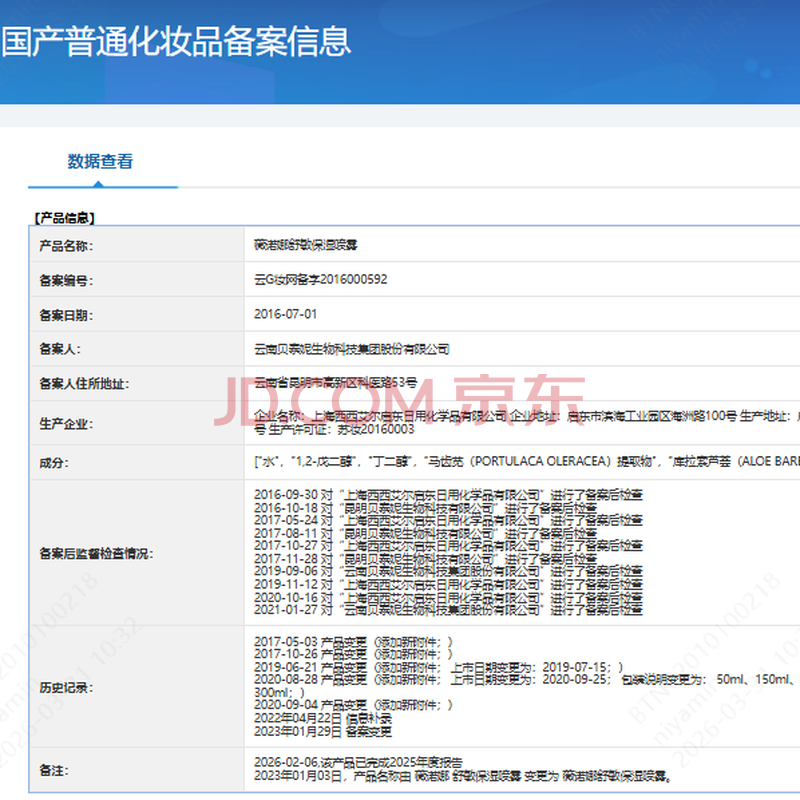Switch to the 数据查看 tab

click(x=100, y=161)
